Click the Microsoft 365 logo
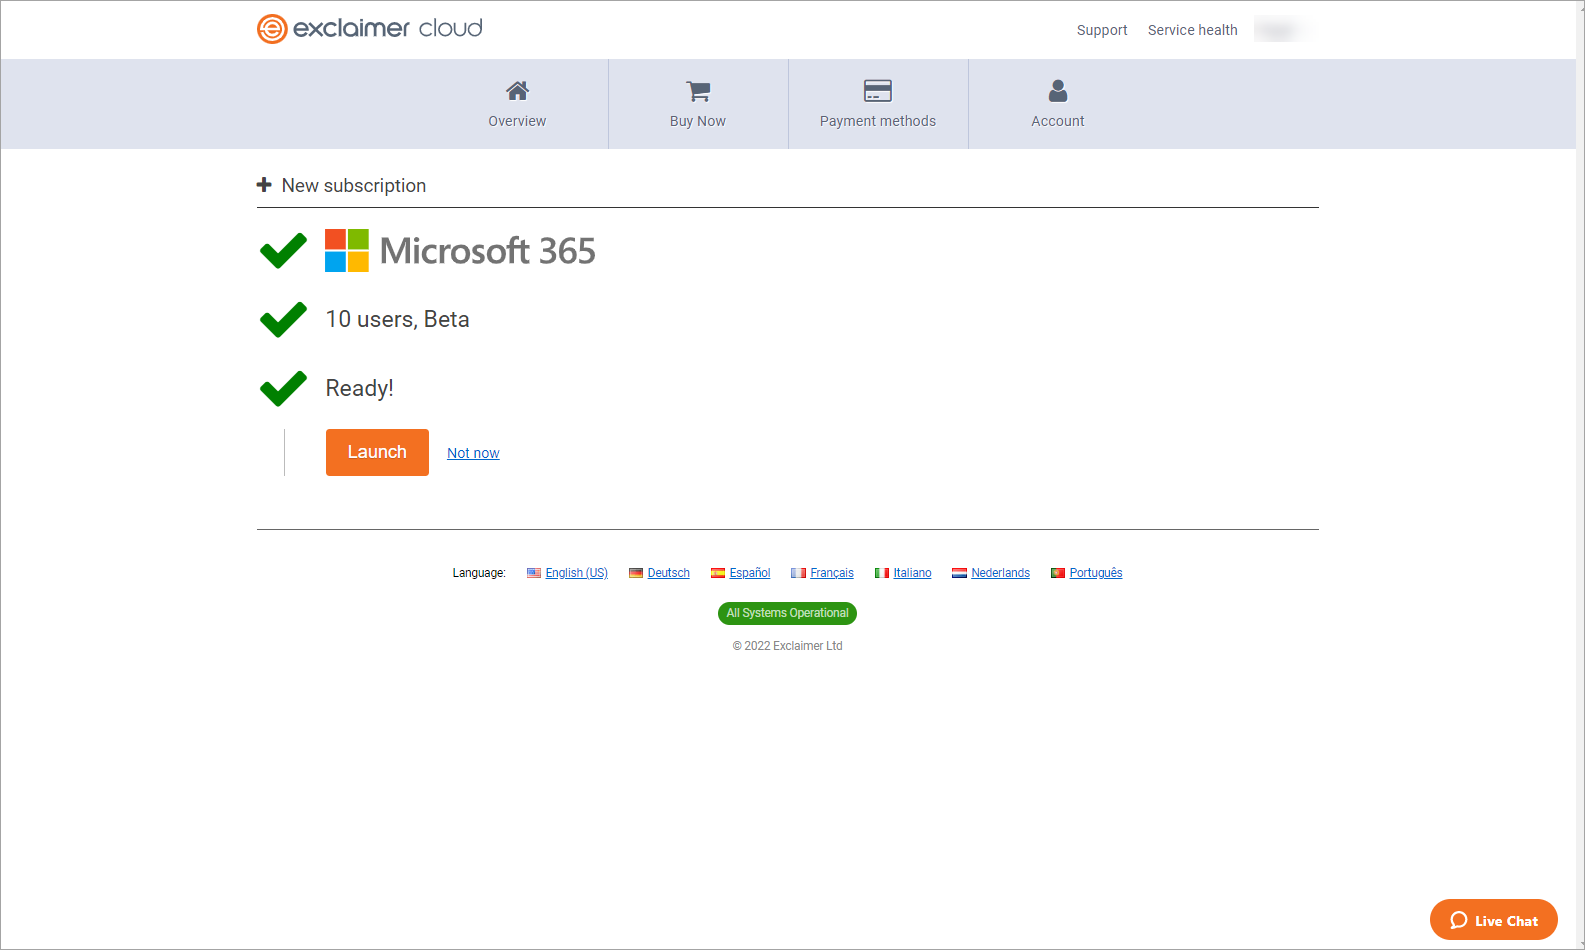The width and height of the screenshot is (1585, 950). click(x=347, y=251)
